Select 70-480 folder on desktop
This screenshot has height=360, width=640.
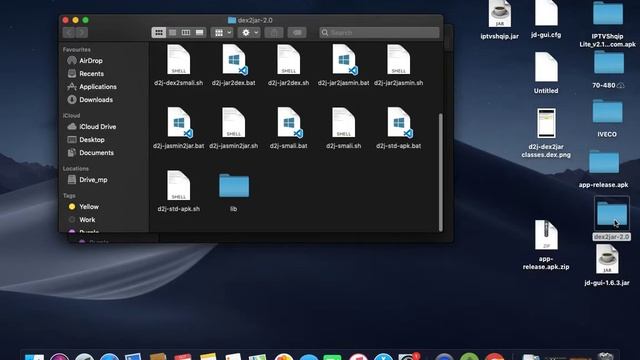click(608, 69)
